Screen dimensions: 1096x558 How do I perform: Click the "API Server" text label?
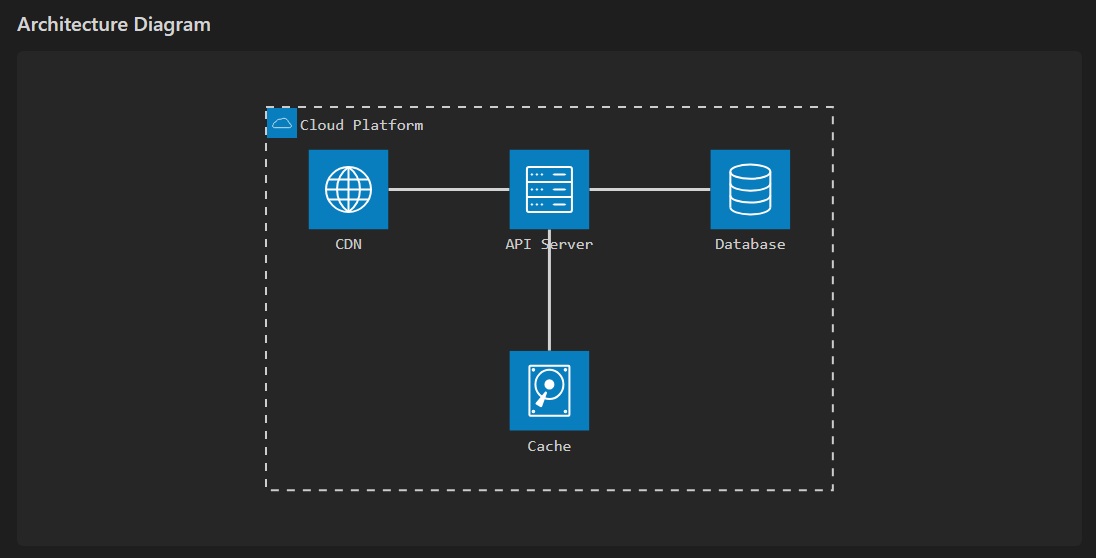(549, 244)
